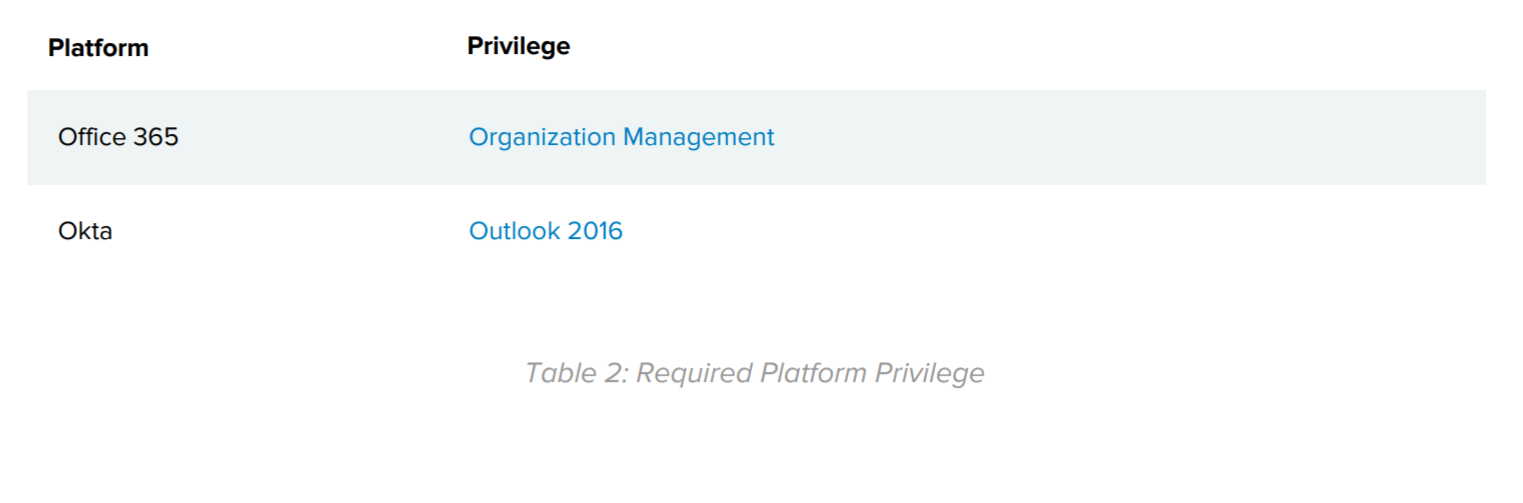
Task: Click "Table 2:" at caption start
Action: 576,373
